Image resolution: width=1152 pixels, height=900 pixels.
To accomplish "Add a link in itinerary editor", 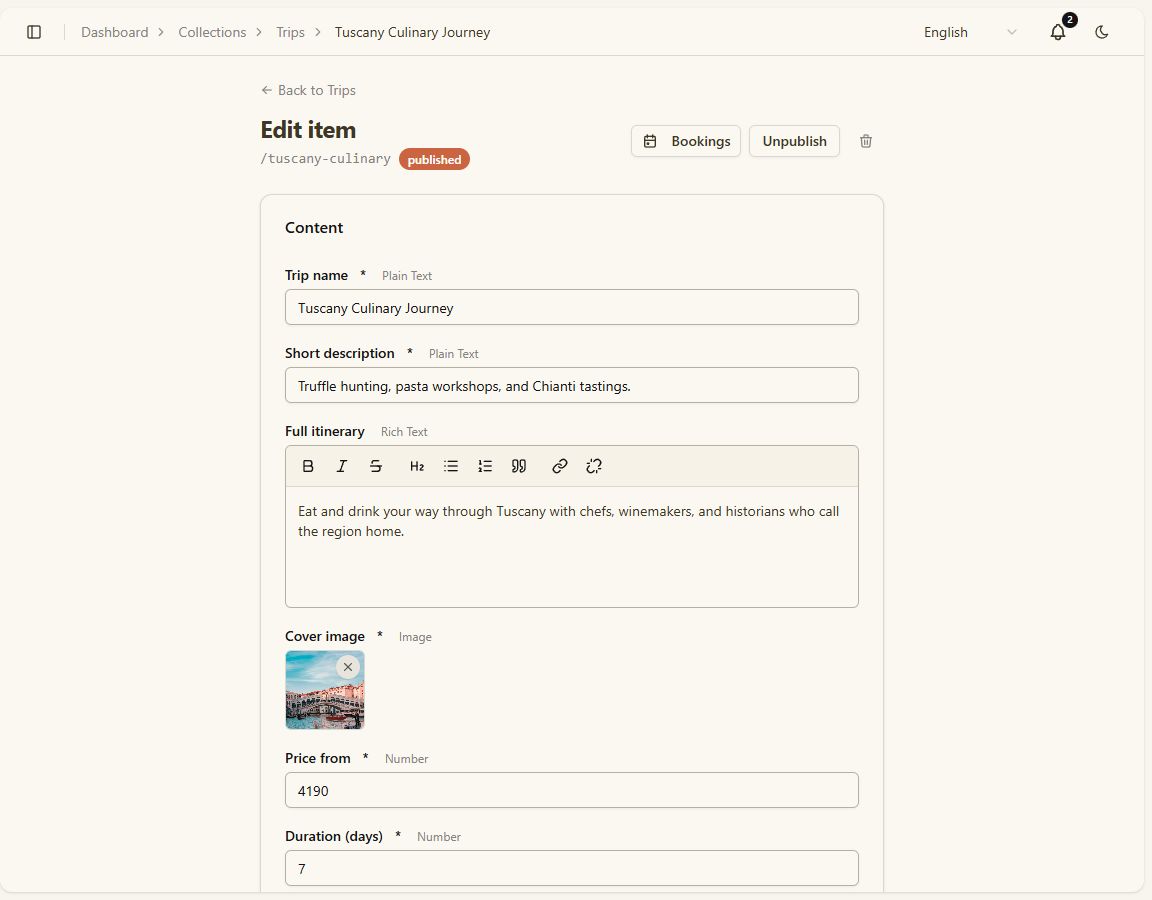I will tap(560, 466).
